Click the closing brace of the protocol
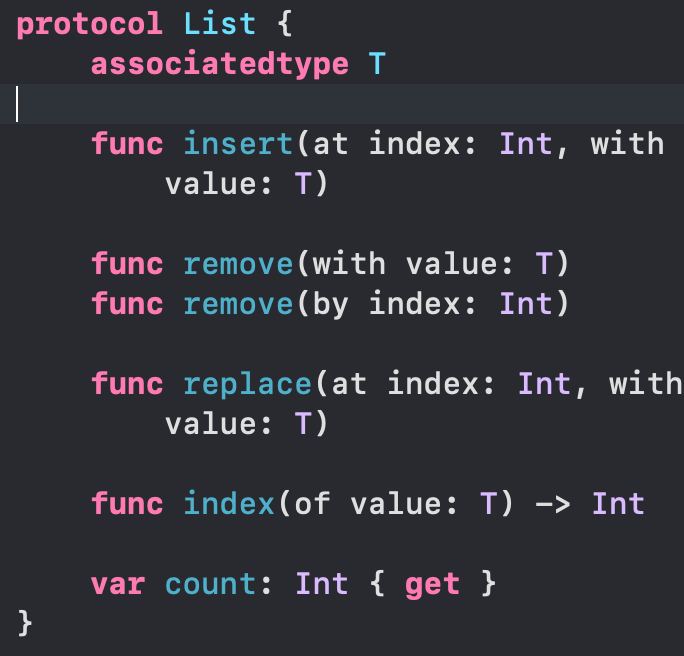Image resolution: width=684 pixels, height=656 pixels. tap(24, 623)
